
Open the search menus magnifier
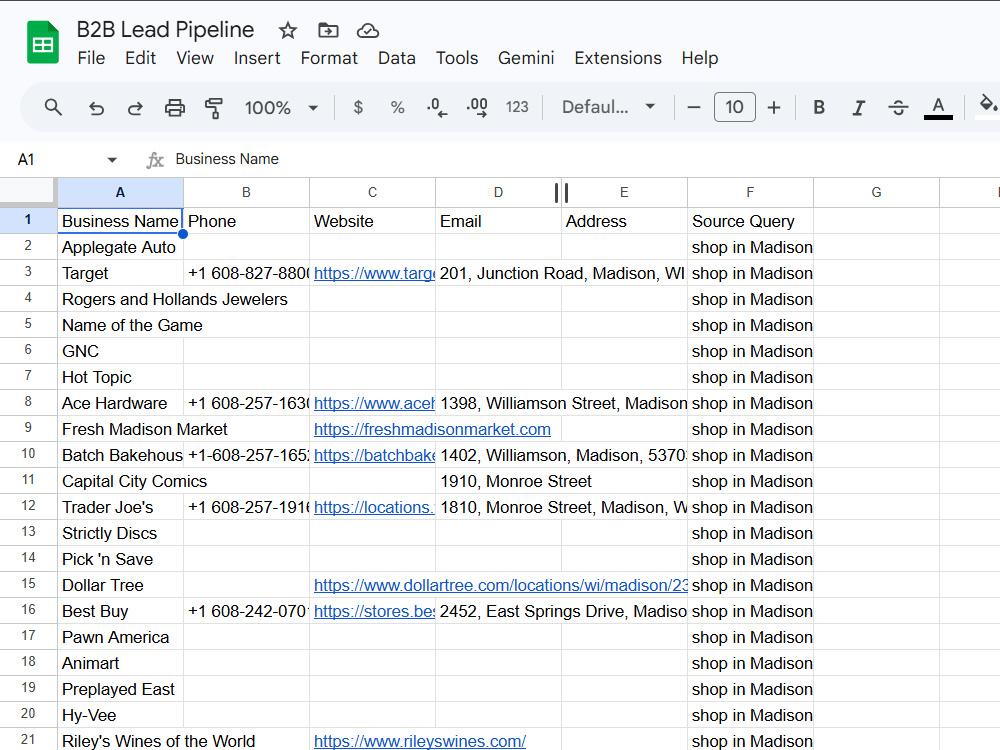54,107
